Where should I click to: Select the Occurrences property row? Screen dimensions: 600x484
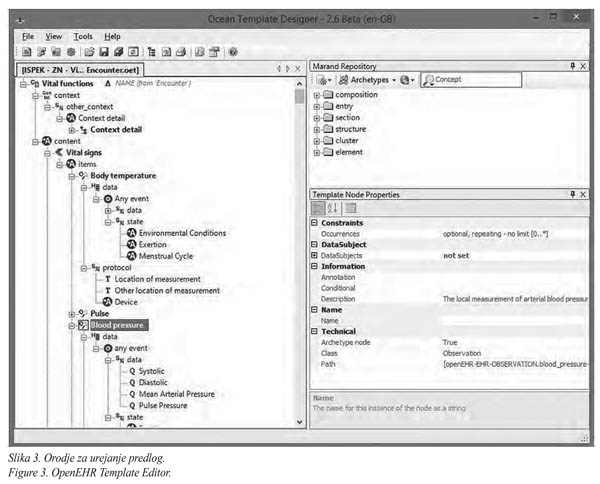(449, 233)
